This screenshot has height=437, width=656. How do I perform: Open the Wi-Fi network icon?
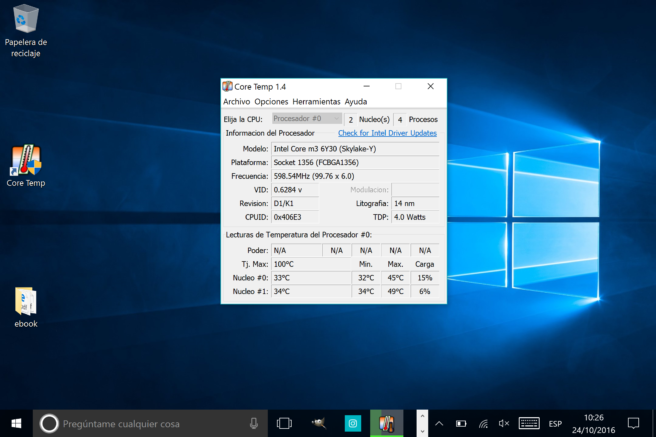(x=483, y=424)
